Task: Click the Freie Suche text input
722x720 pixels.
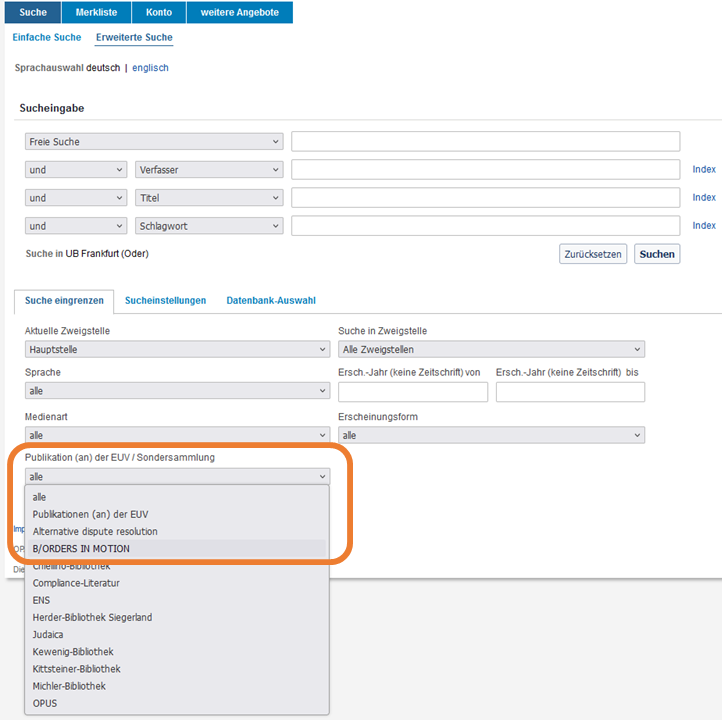Action: tap(485, 141)
